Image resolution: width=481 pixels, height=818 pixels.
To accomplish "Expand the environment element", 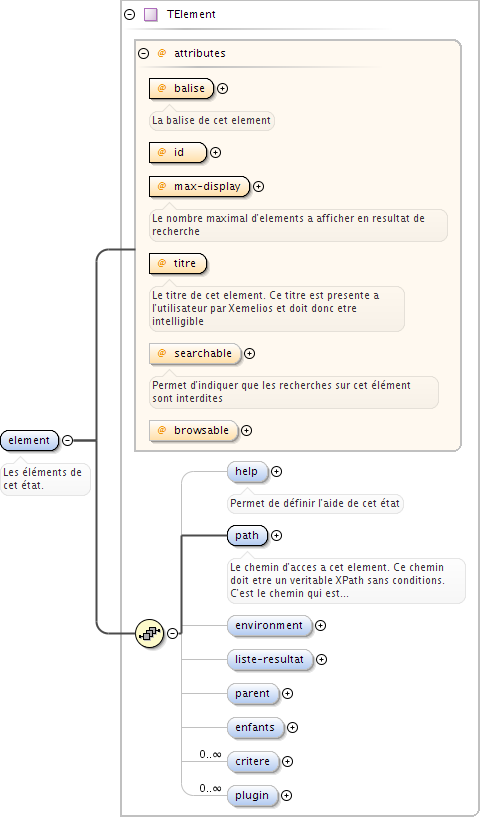I will point(321,625).
